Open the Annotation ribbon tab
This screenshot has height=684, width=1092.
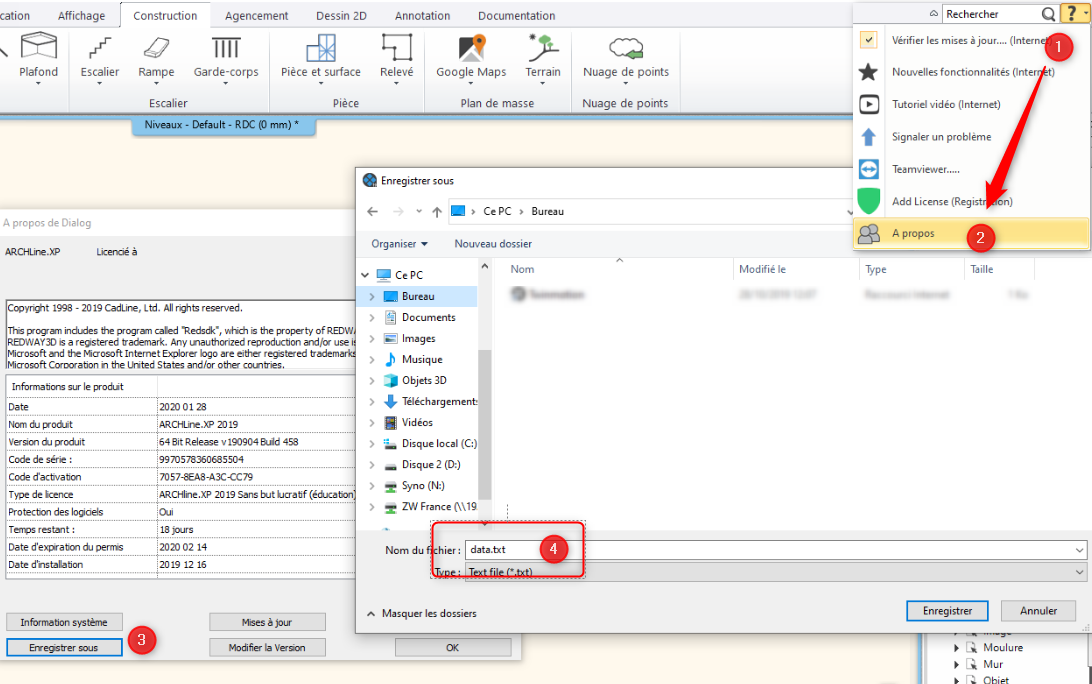pos(422,15)
